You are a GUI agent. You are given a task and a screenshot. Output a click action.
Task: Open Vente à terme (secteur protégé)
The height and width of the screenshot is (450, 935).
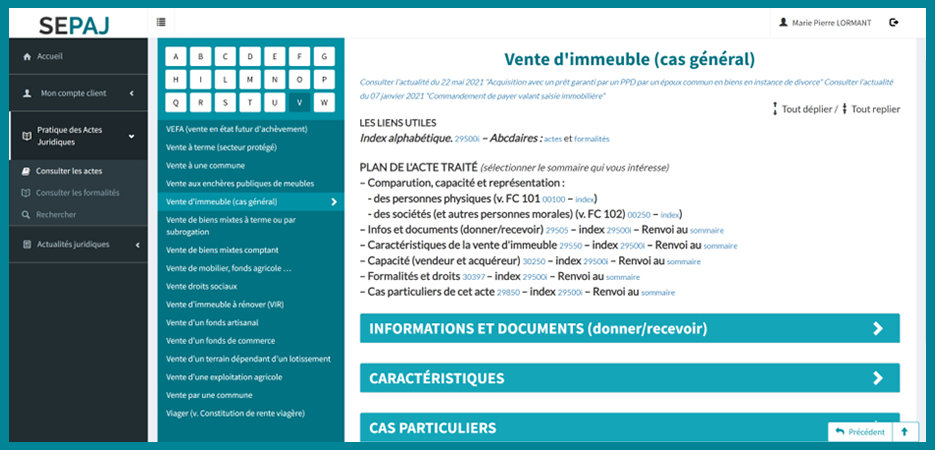(221, 147)
